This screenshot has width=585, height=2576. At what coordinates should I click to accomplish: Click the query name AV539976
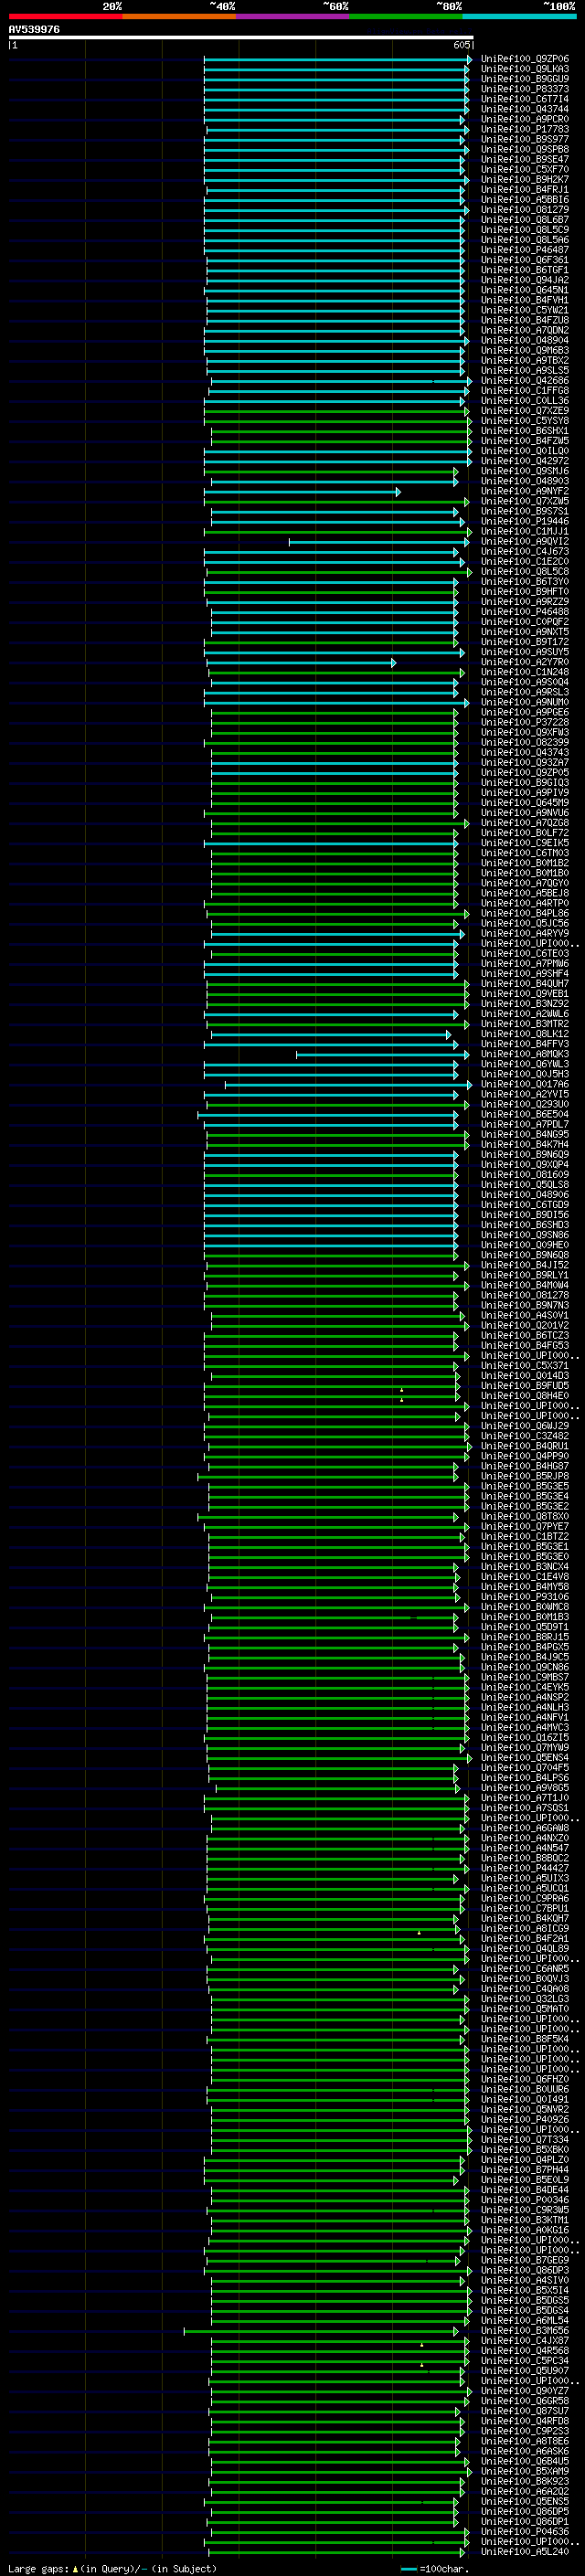click(x=34, y=30)
